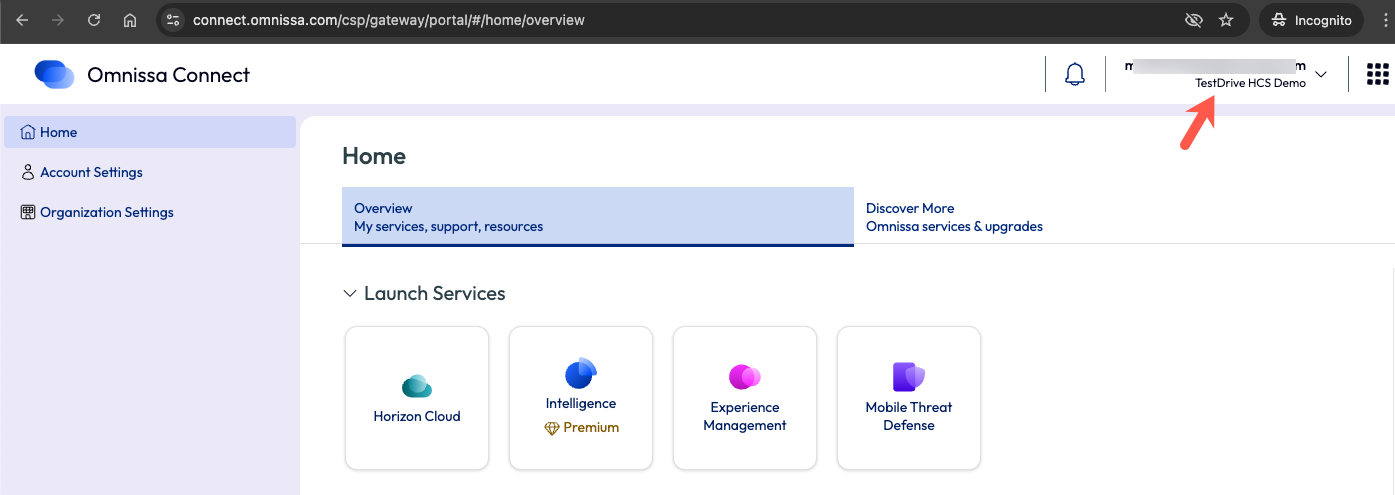Open the Mobile Threat Defense tile

[909, 398]
